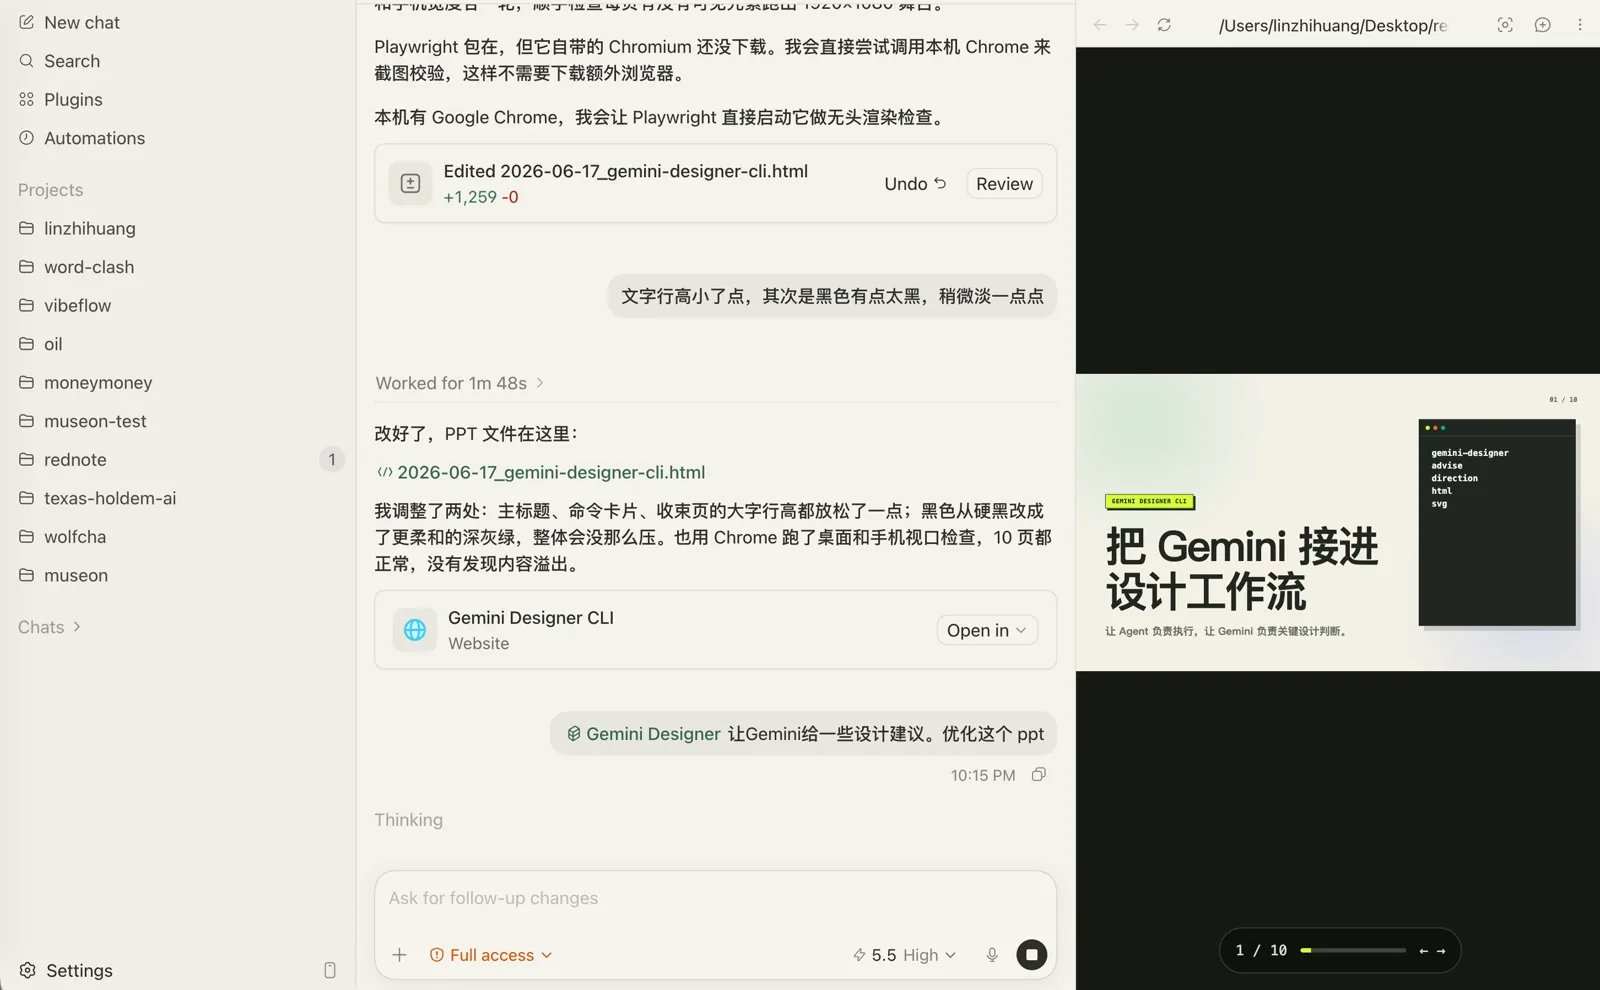Click the Gemini Designer plugin tag

tap(644, 734)
